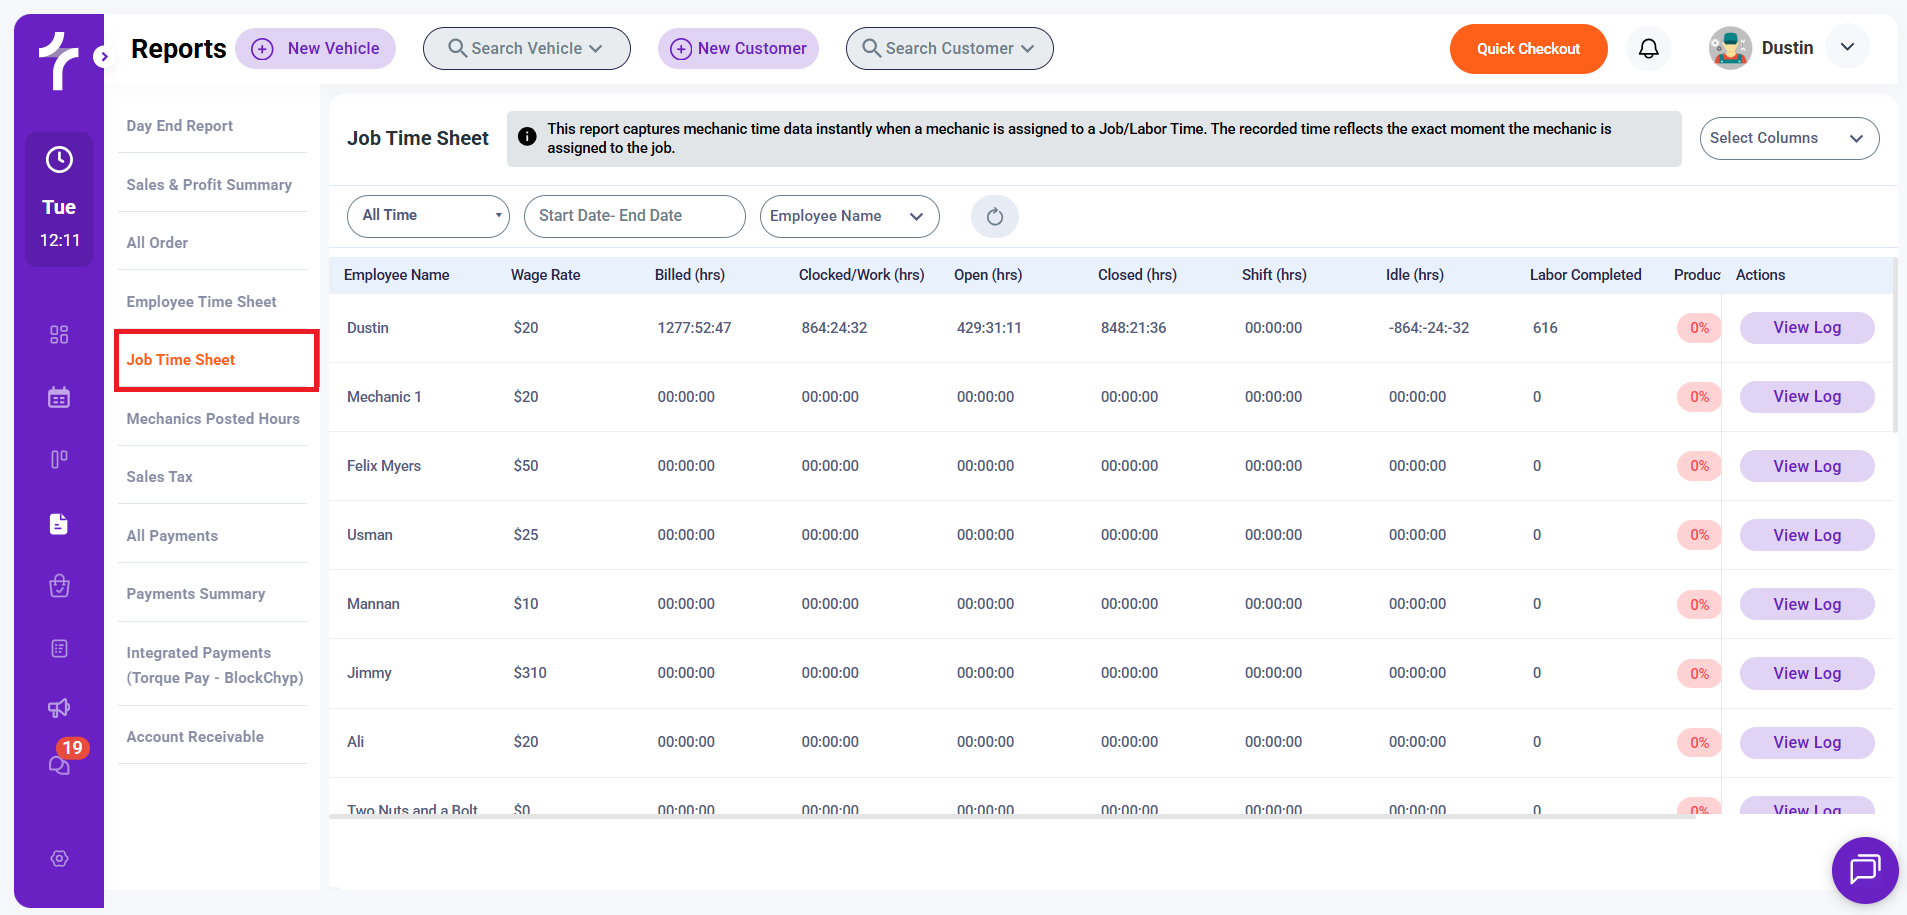The image size is (1907, 915).
Task: Open the chat messages icon with badge 19
Action: click(60, 764)
